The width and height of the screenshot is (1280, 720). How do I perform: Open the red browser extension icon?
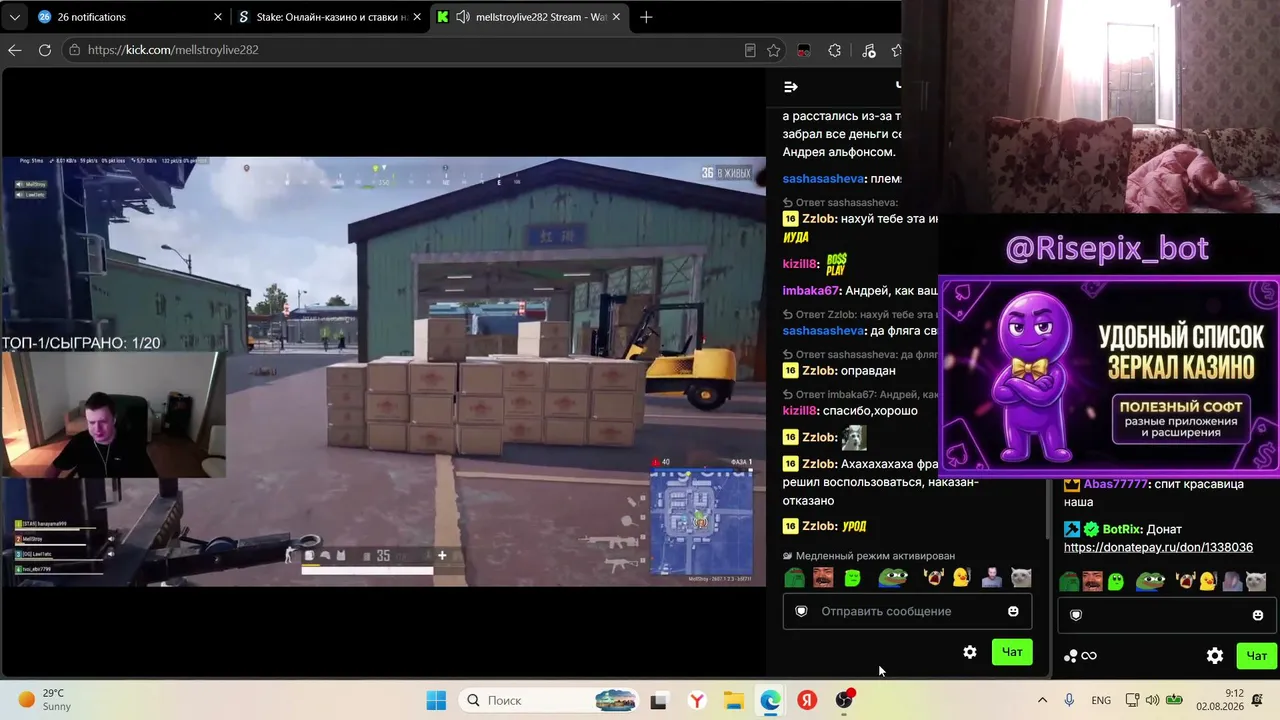click(803, 50)
